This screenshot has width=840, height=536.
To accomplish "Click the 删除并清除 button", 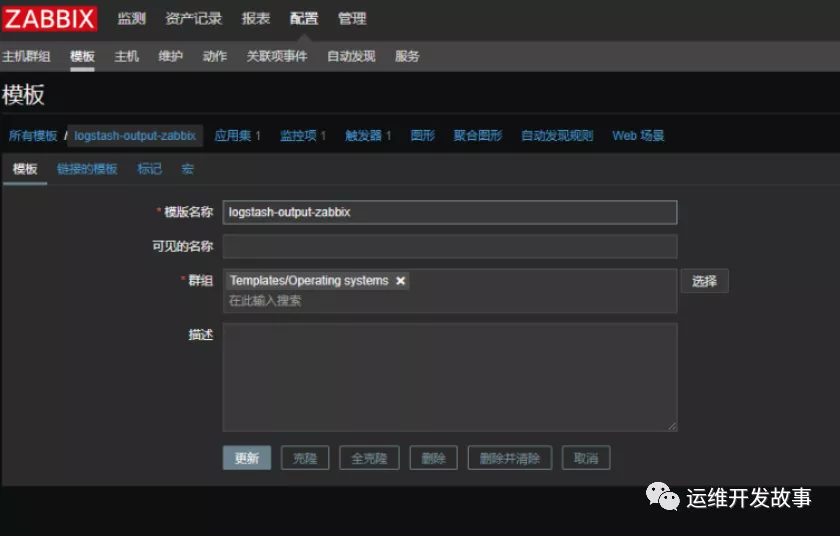I will 509,458.
